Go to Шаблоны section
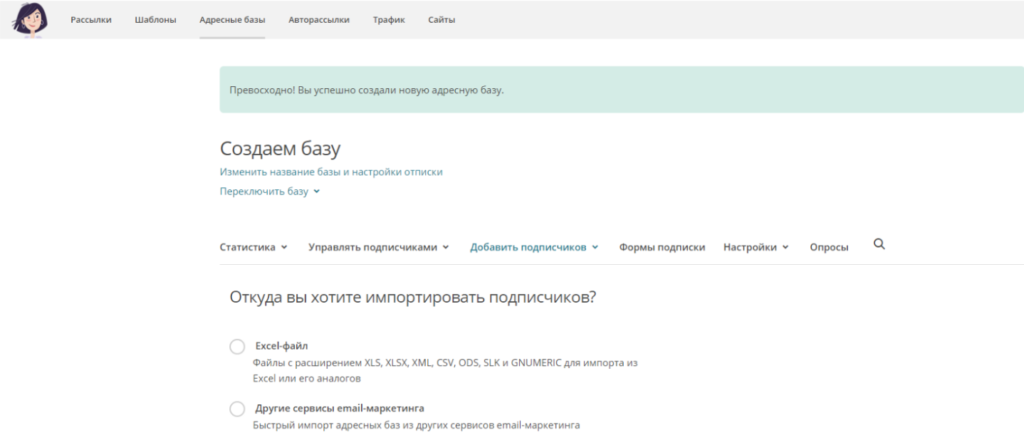 pyautogui.click(x=155, y=20)
